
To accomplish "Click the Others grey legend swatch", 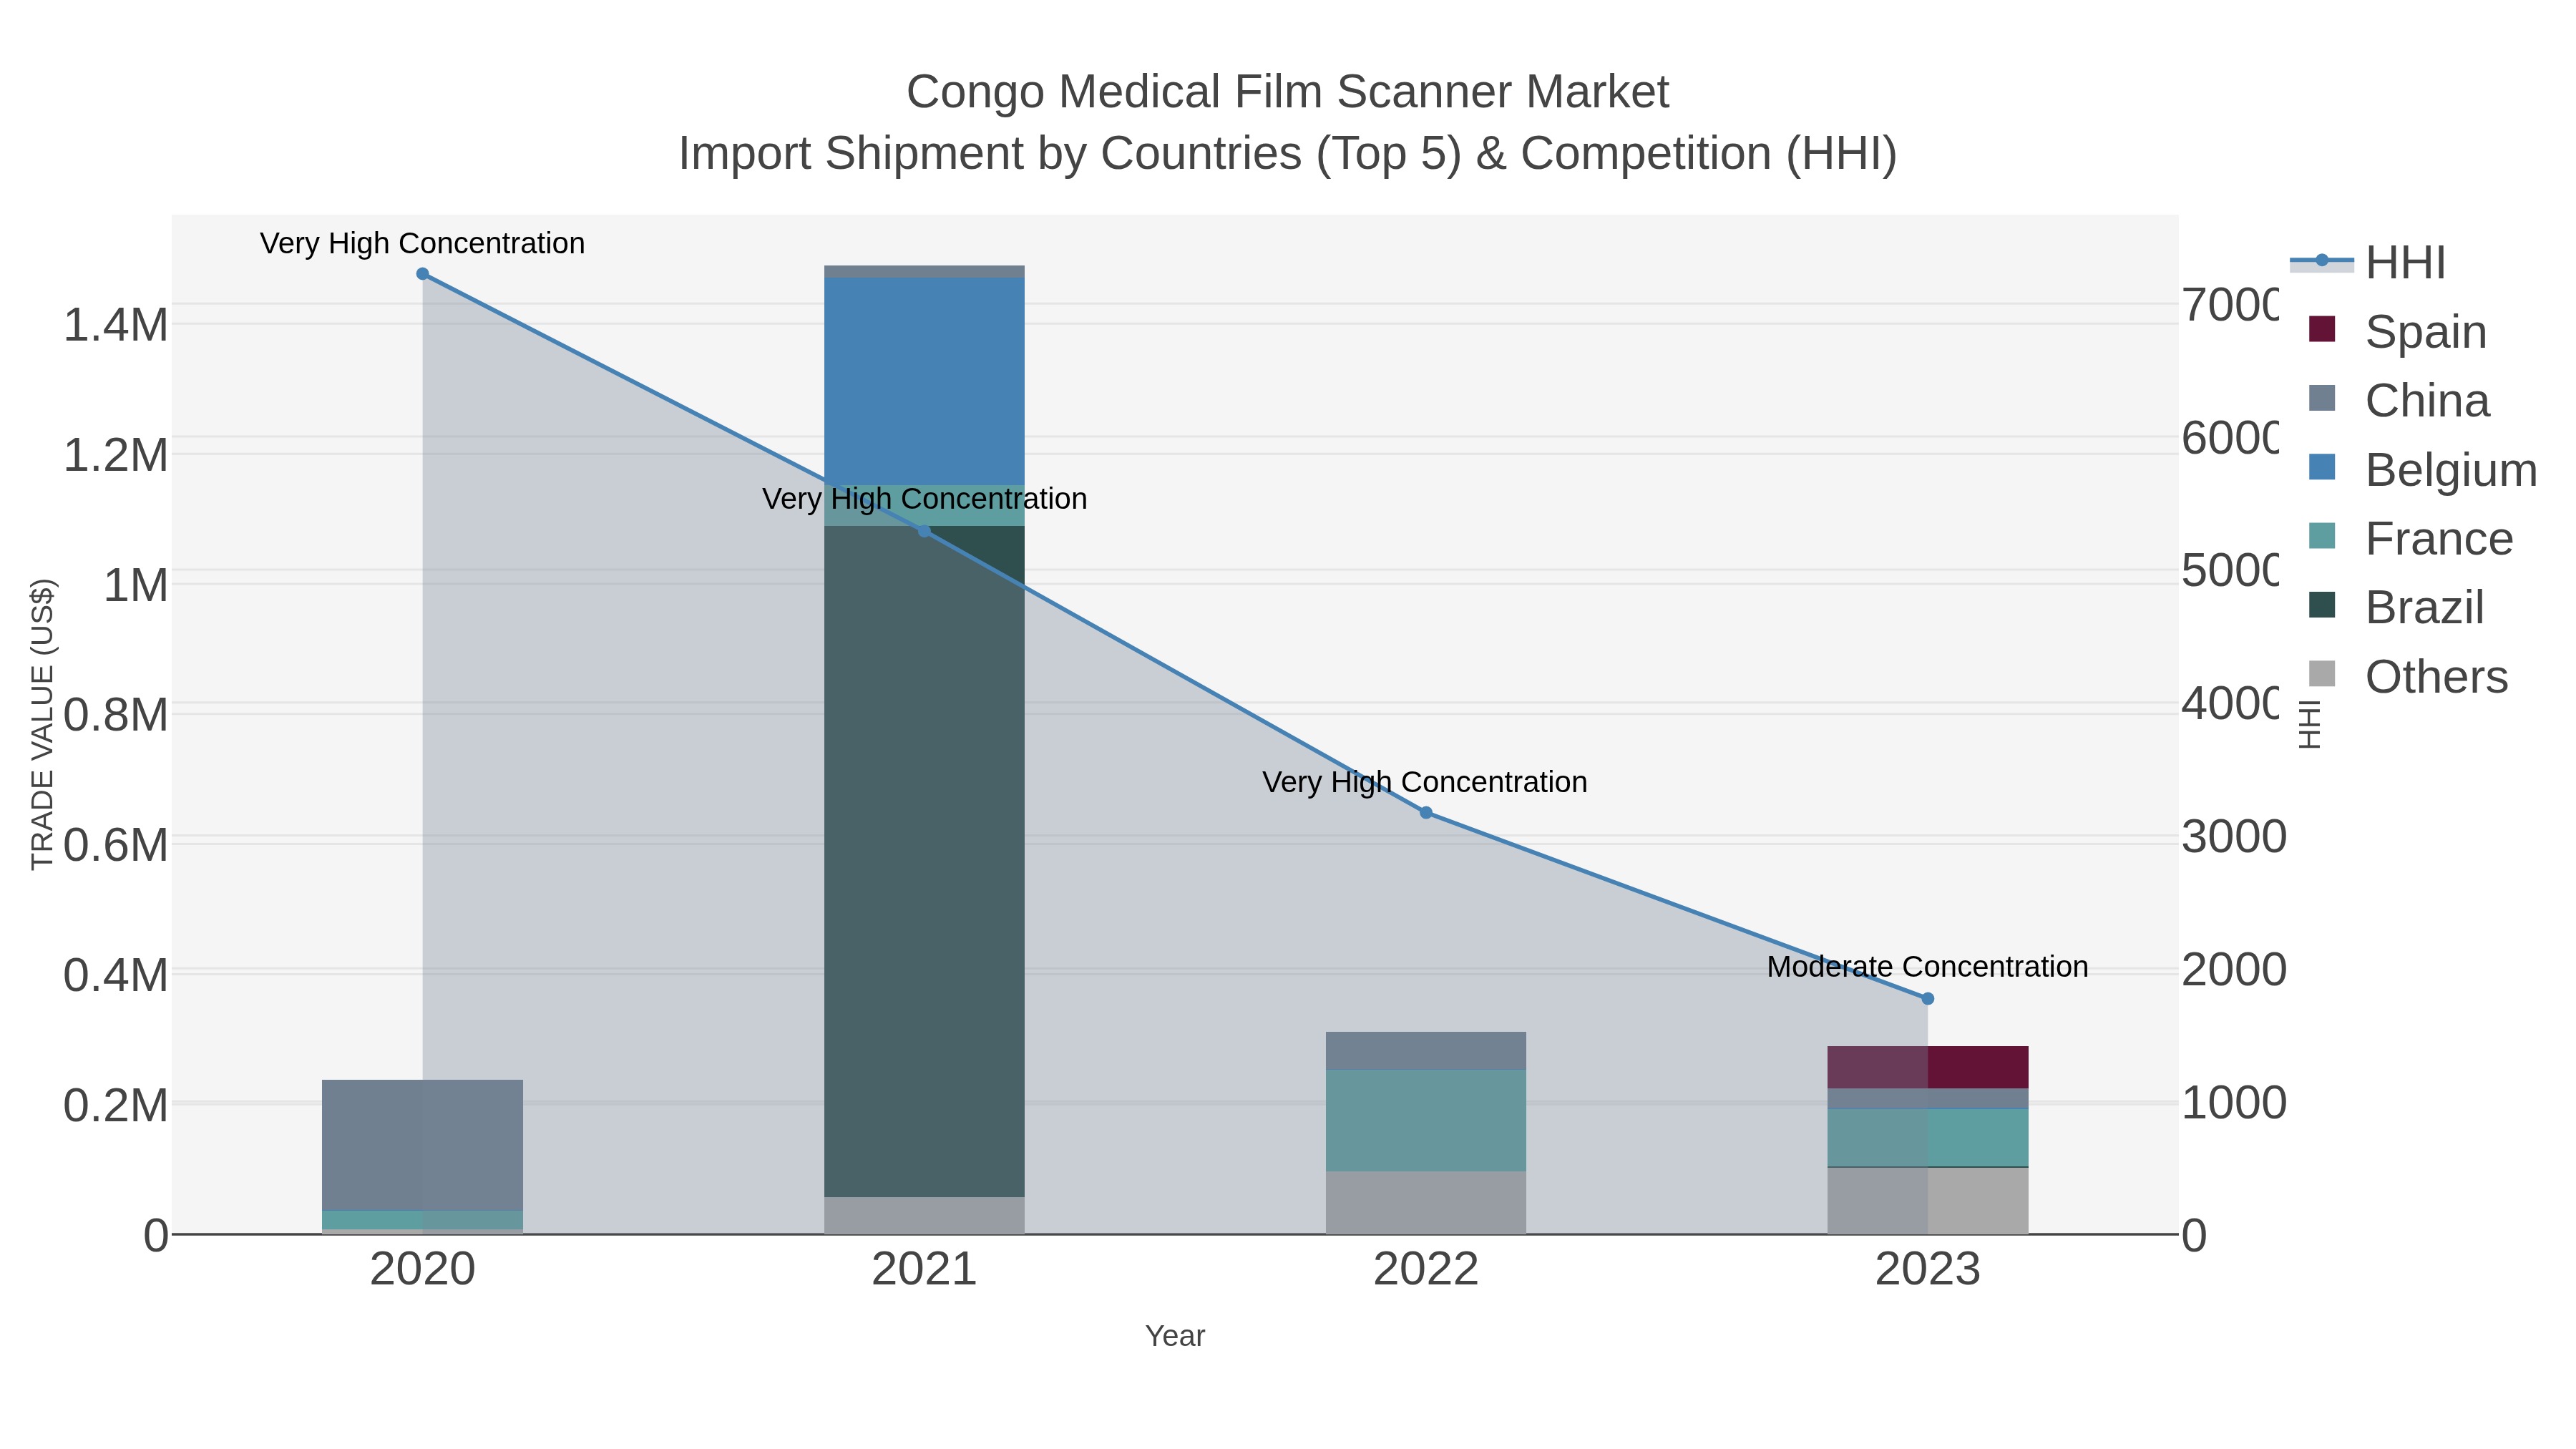I will [x=2322, y=674].
